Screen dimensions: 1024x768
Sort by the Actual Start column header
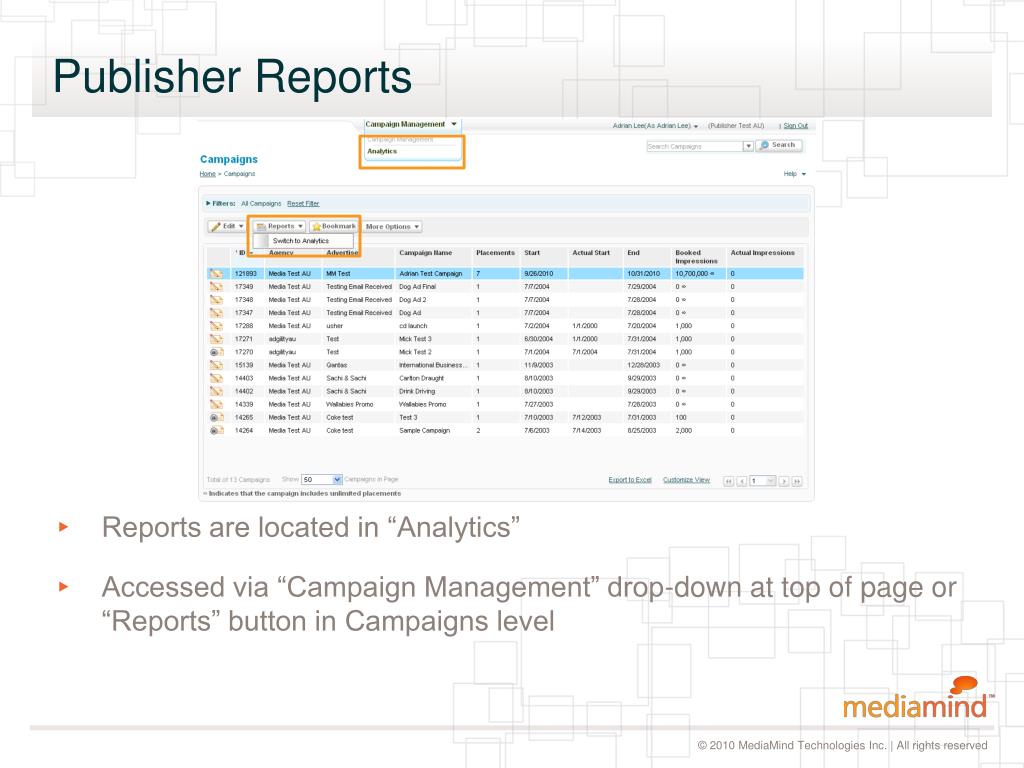pos(591,253)
